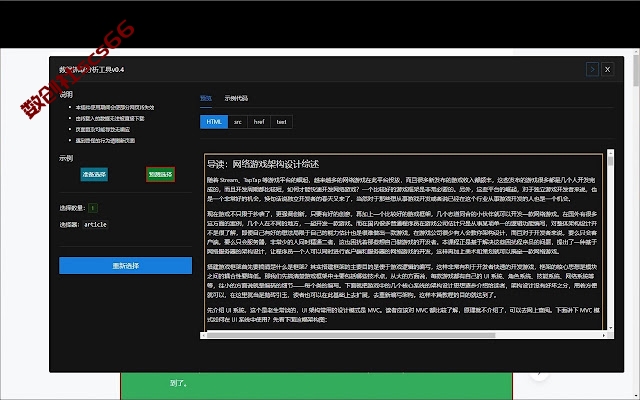Screen dimensions: 640x400
Task: Click the preview heading 导读：网络游戏架构设计综述
Action: click(263, 164)
